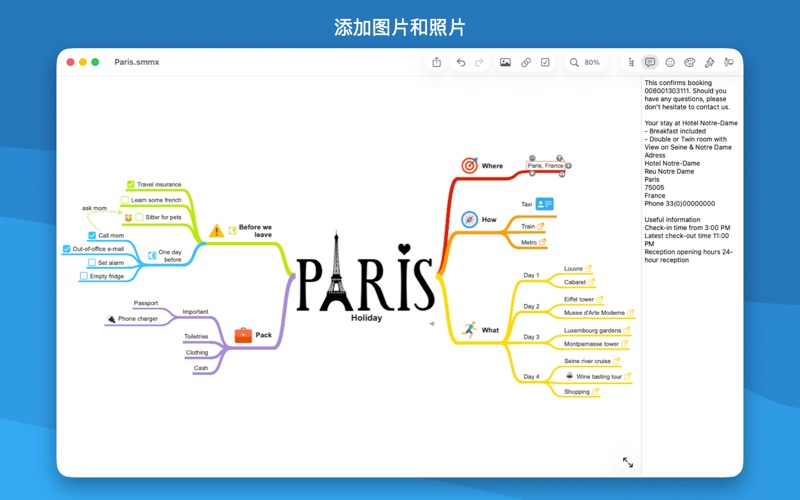The width and height of the screenshot is (800, 500).
Task: Tick the Empty fridge checkbox
Action: click(84, 276)
